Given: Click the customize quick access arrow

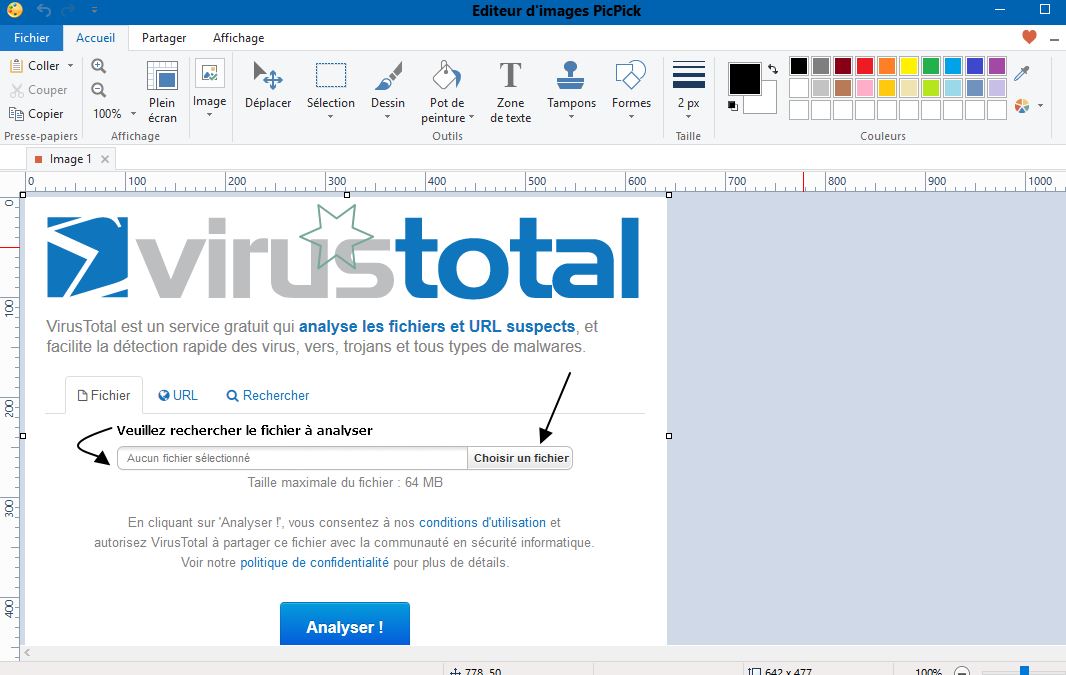Looking at the screenshot, I should [94, 10].
